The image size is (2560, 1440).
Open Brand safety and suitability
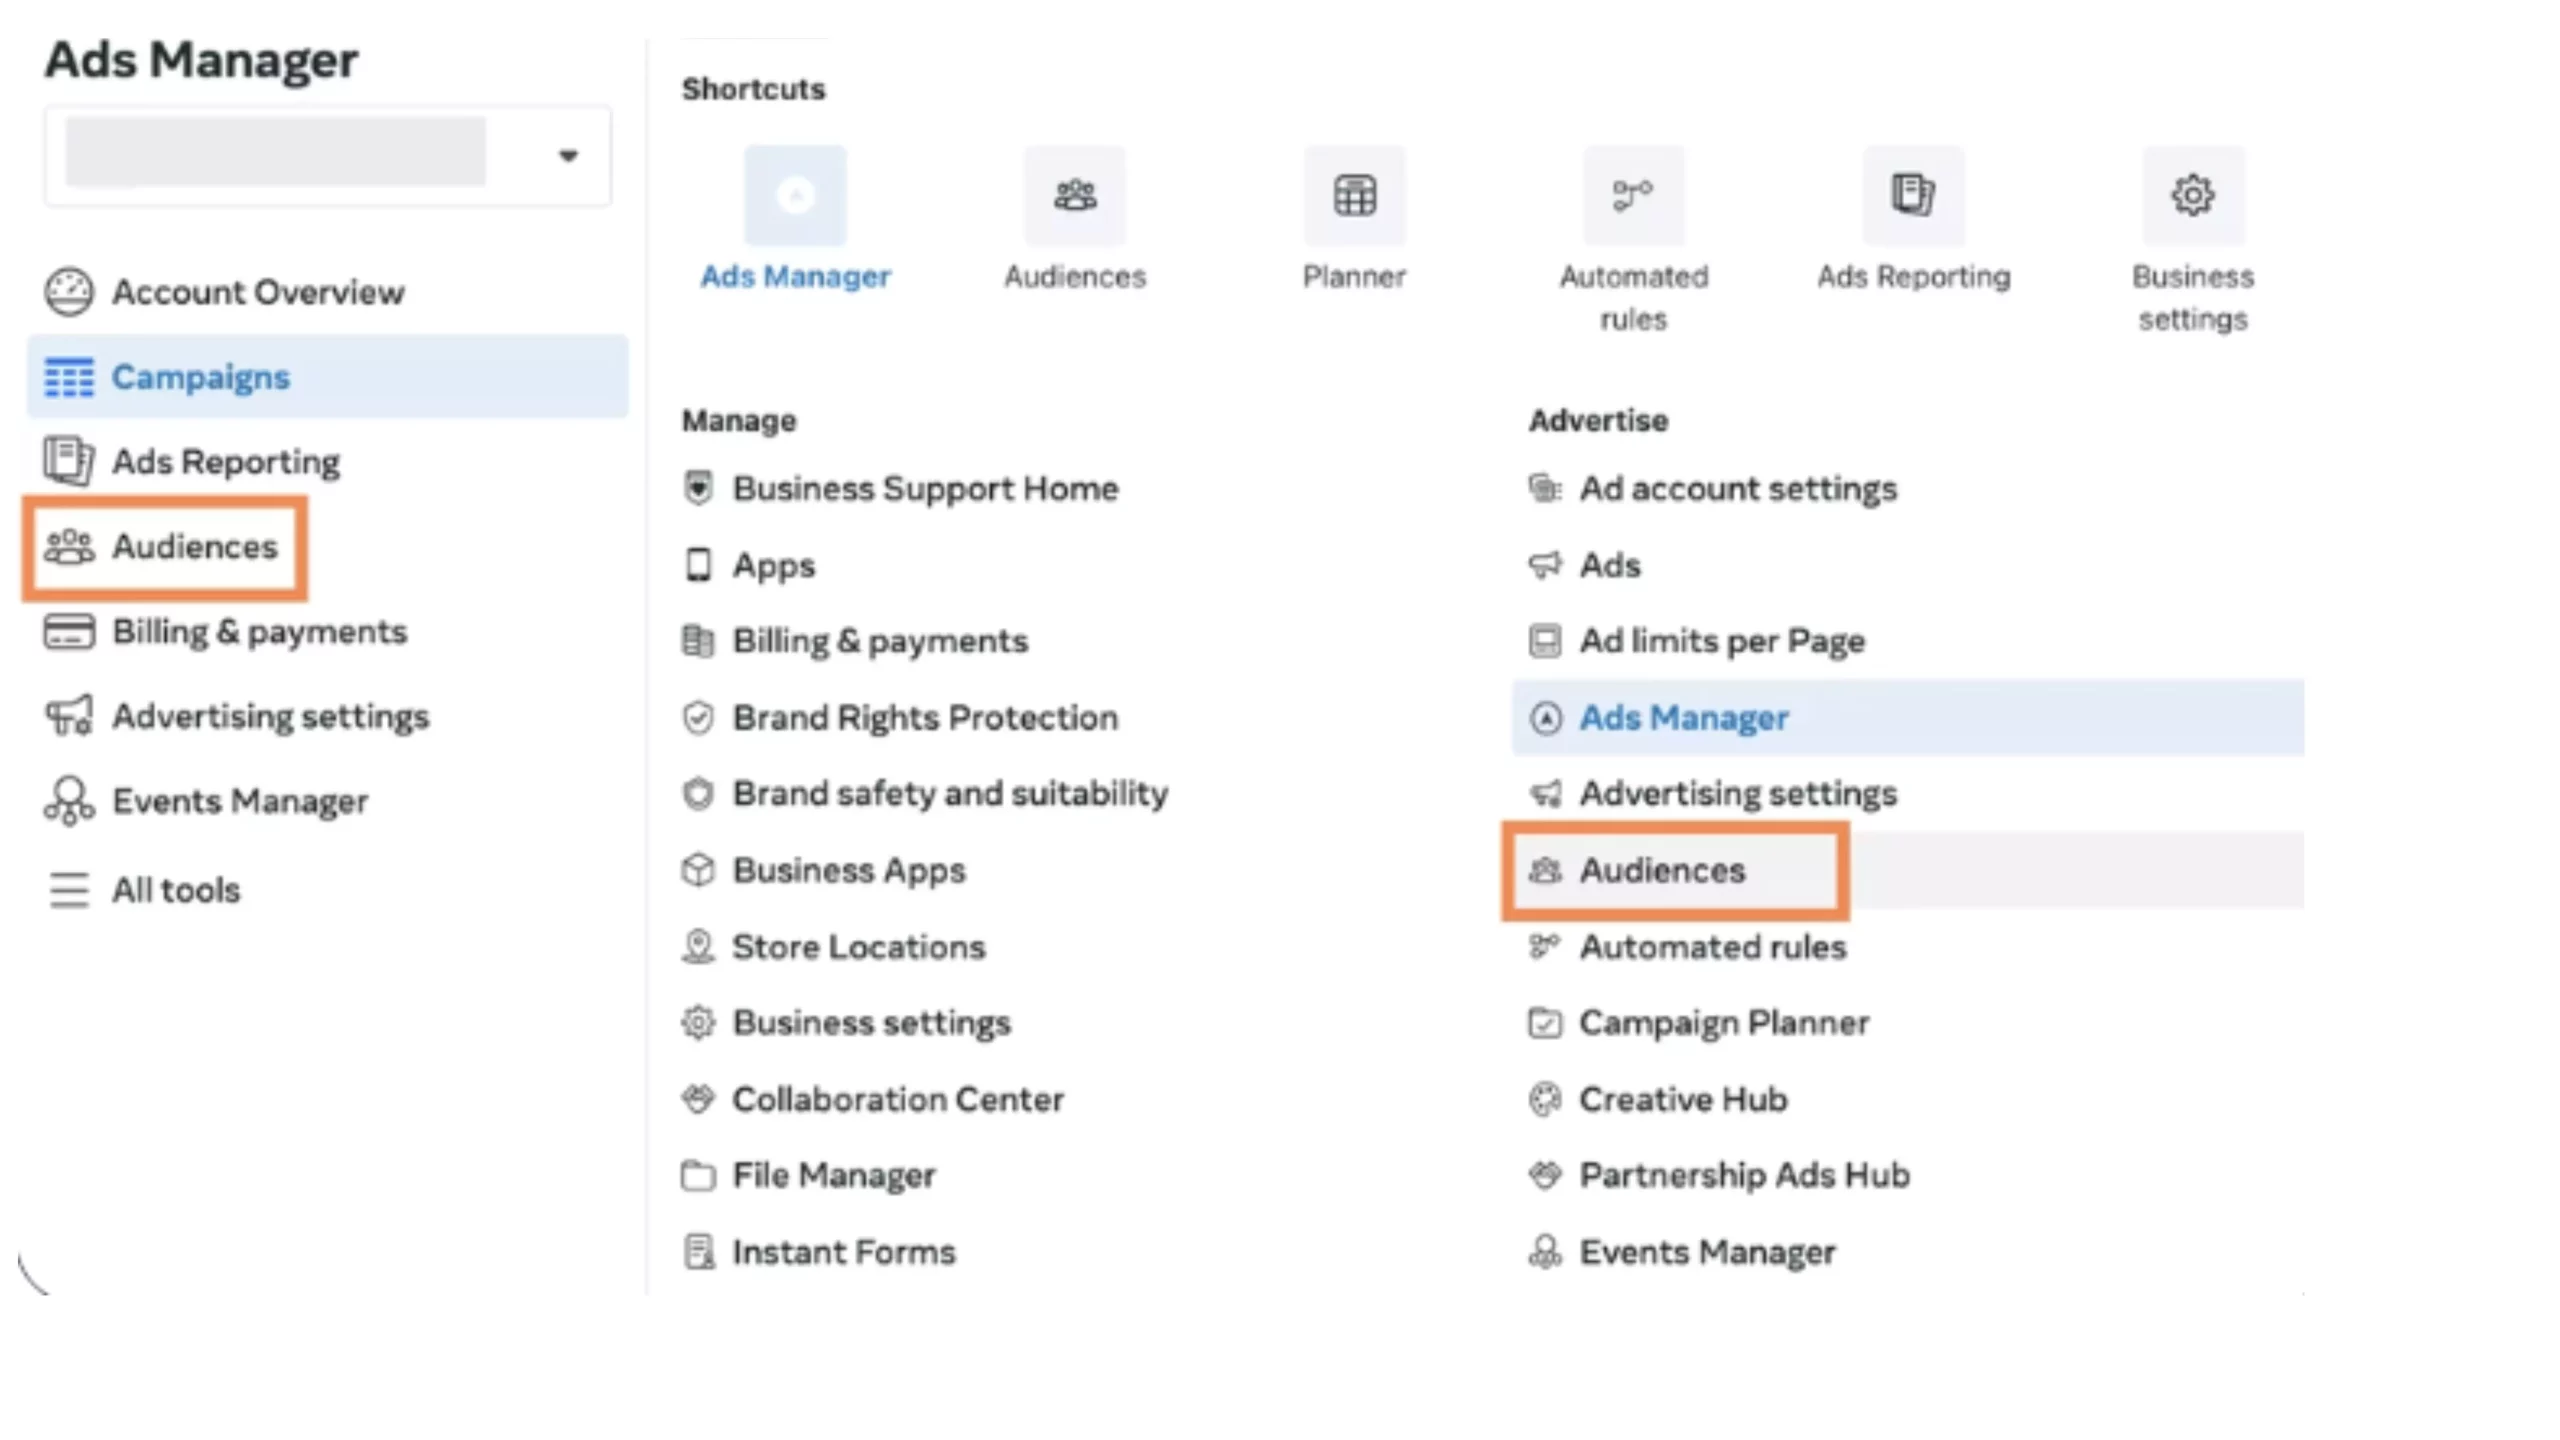(951, 794)
